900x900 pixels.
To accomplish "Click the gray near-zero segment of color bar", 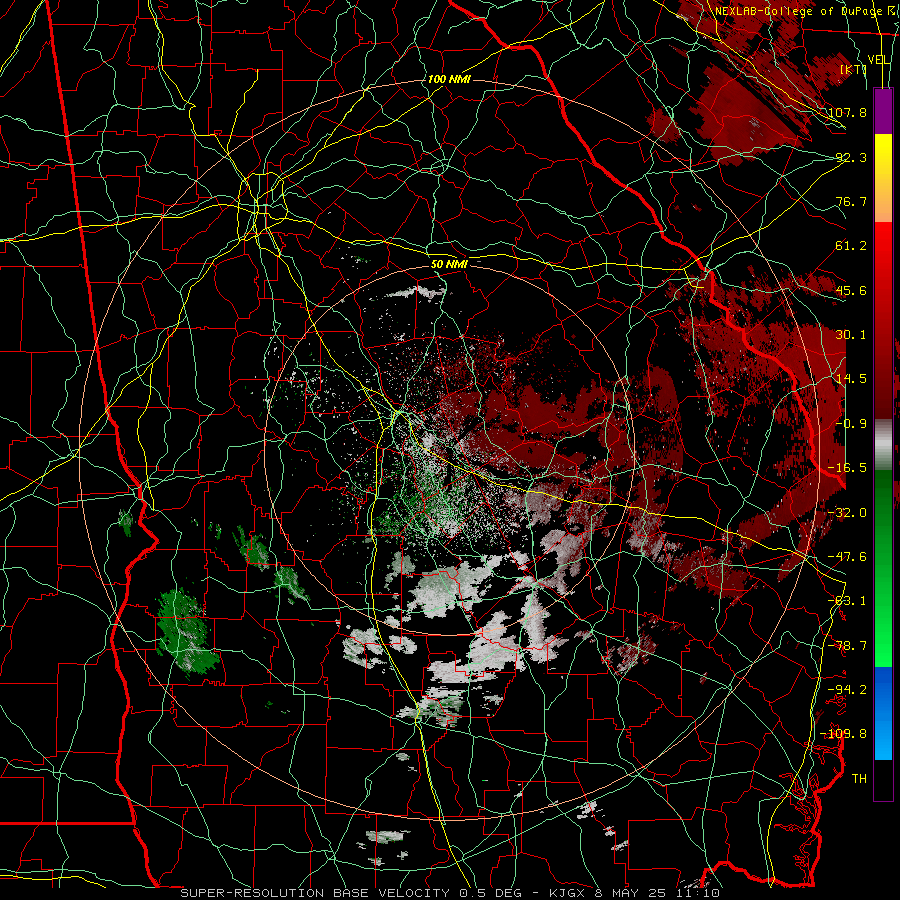I will [883, 445].
